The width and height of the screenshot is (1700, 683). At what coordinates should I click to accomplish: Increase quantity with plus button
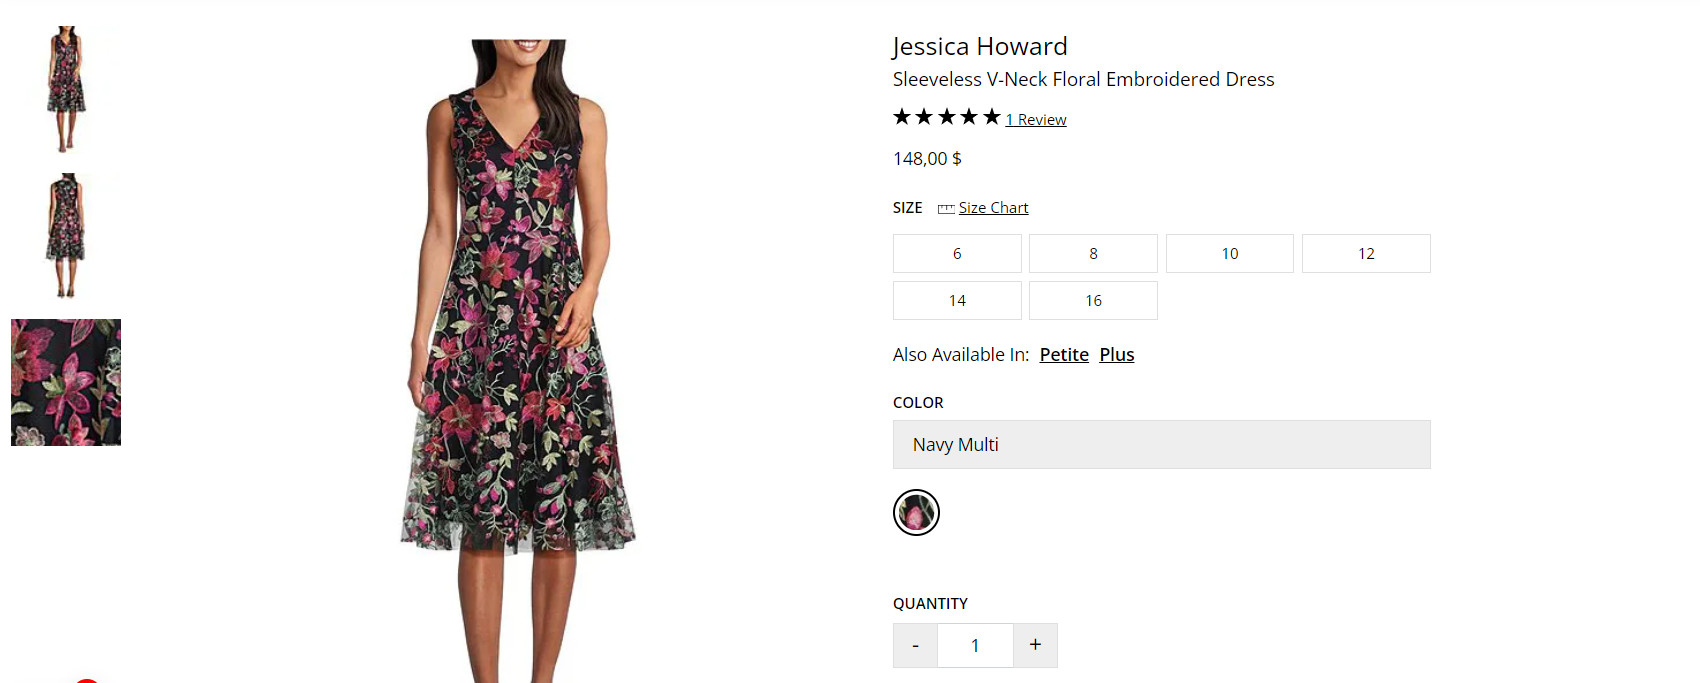point(1035,646)
